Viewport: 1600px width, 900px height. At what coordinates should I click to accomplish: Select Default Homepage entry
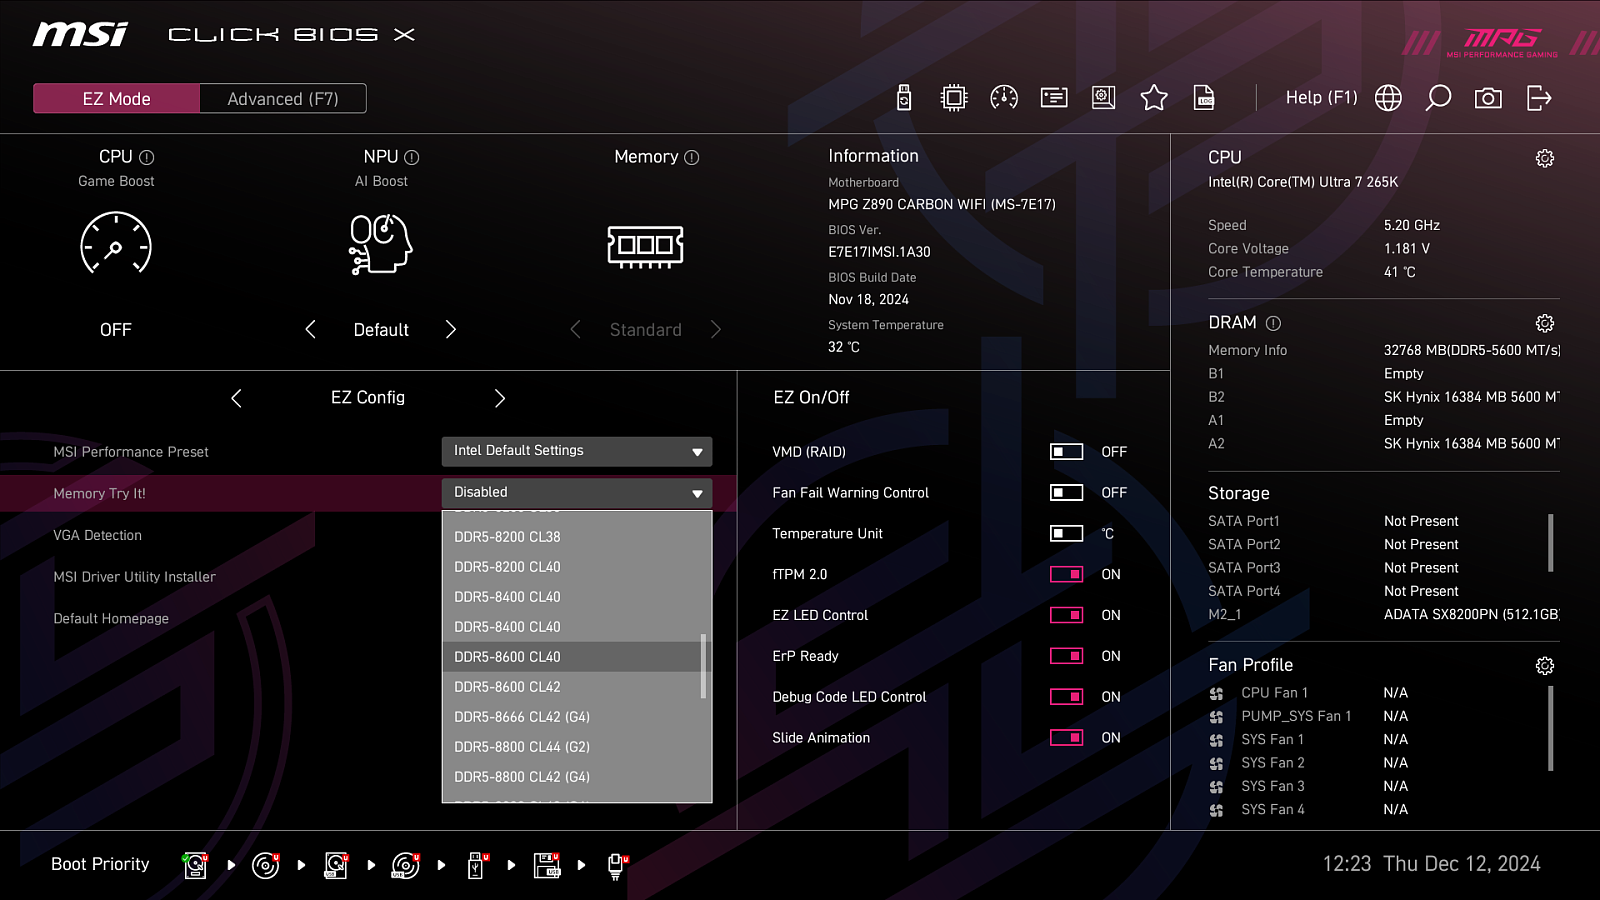pyautogui.click(x=111, y=619)
